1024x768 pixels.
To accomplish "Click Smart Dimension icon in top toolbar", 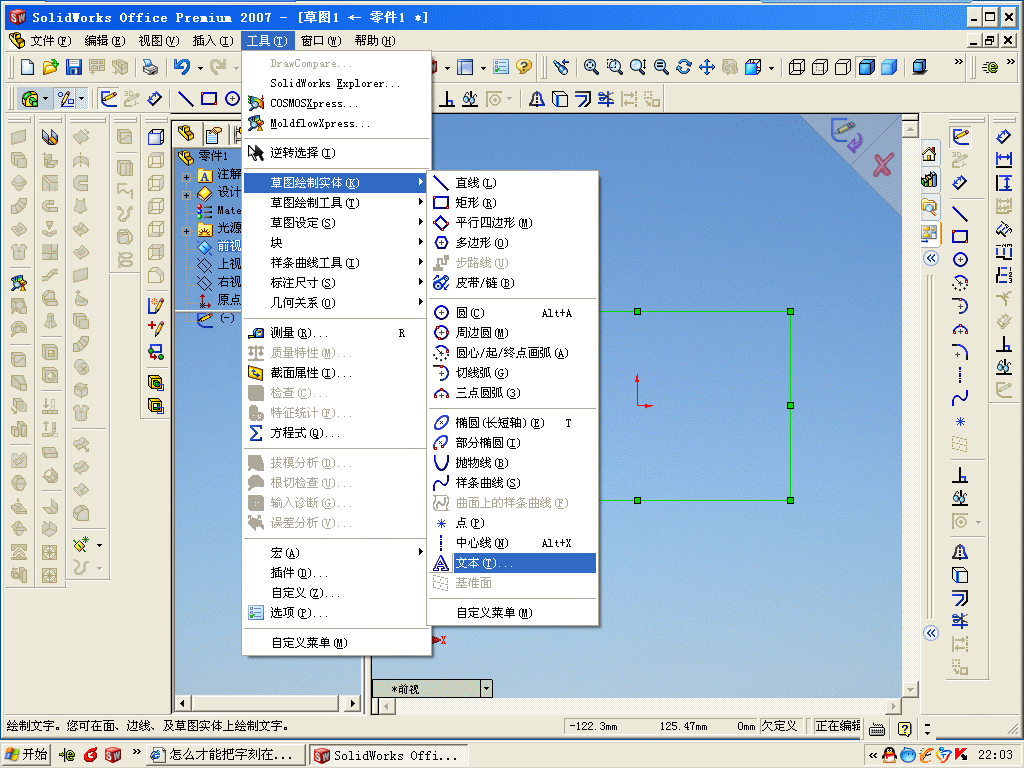I will 154,99.
